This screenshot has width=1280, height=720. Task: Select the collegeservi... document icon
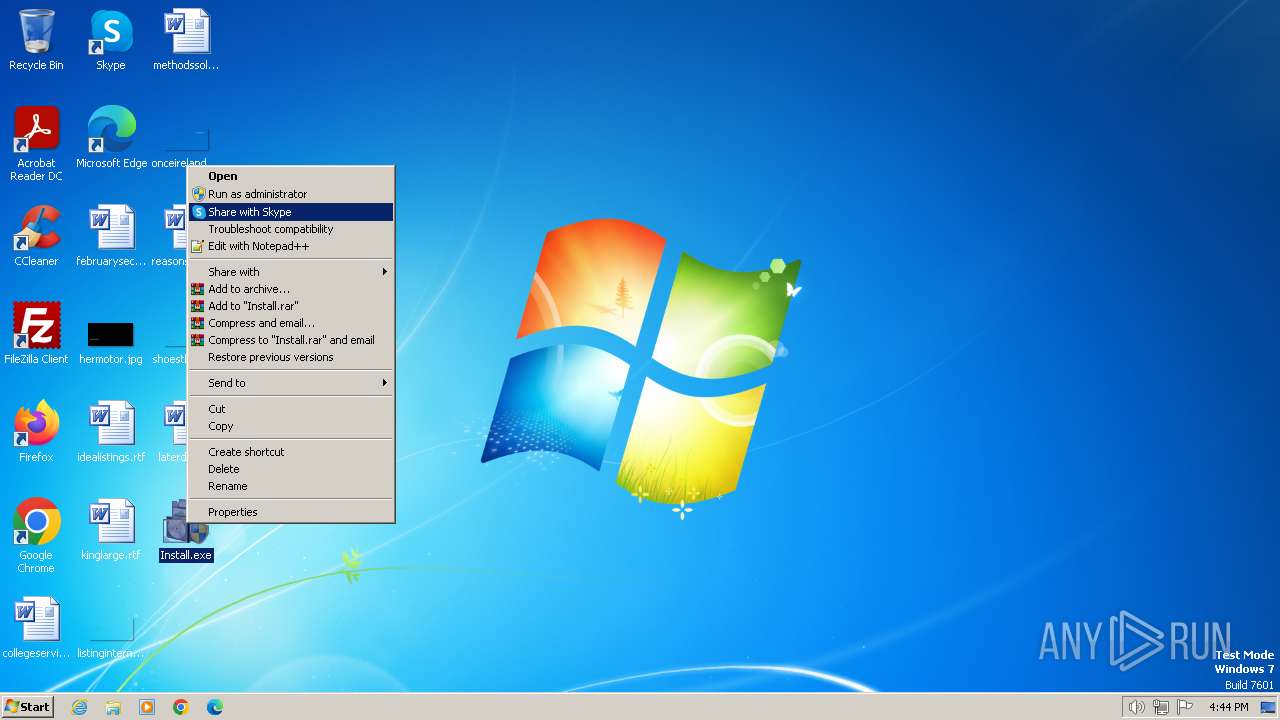(x=36, y=628)
